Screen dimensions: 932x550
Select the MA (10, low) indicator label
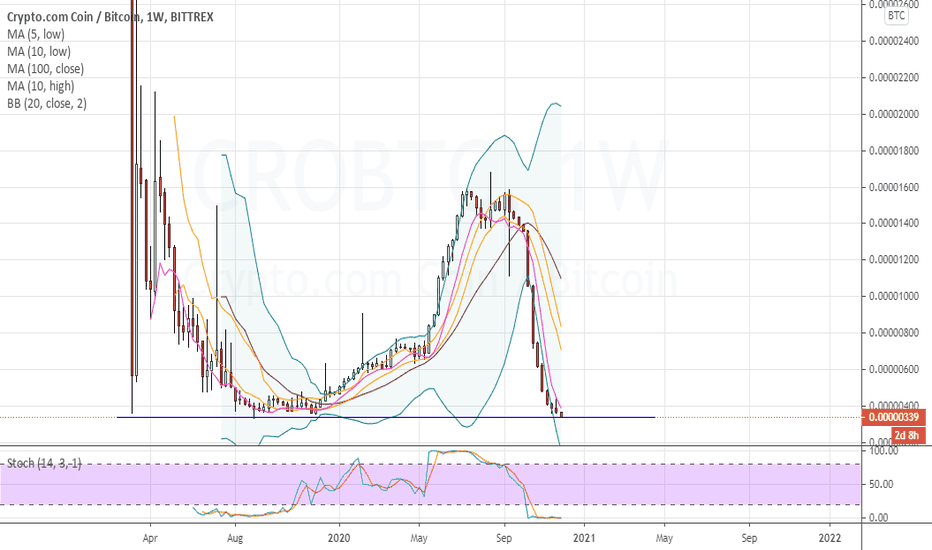39,52
